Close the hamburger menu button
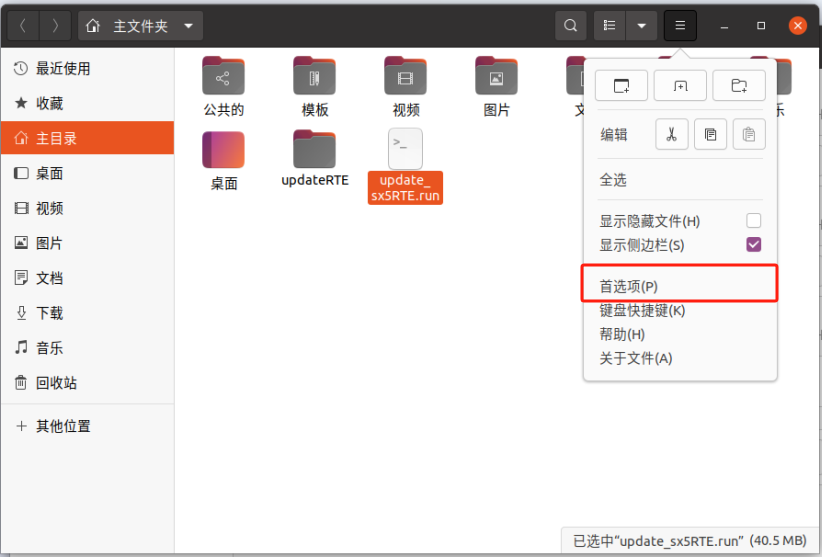822x557 pixels. (x=680, y=26)
